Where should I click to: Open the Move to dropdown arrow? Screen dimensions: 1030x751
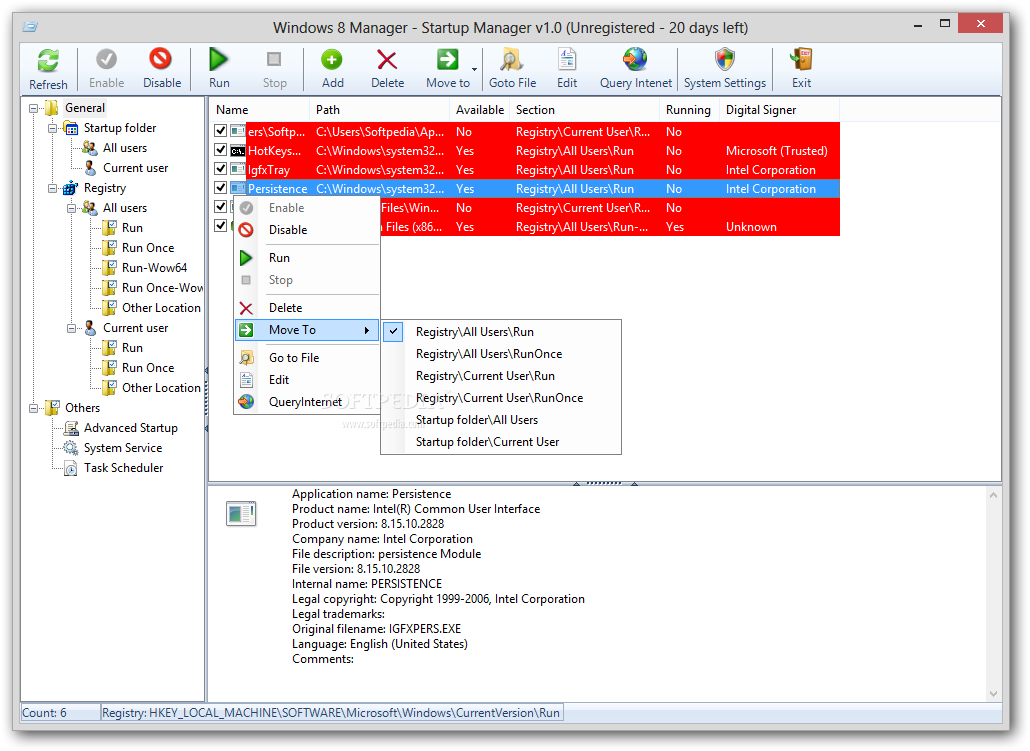pyautogui.click(x=474, y=69)
